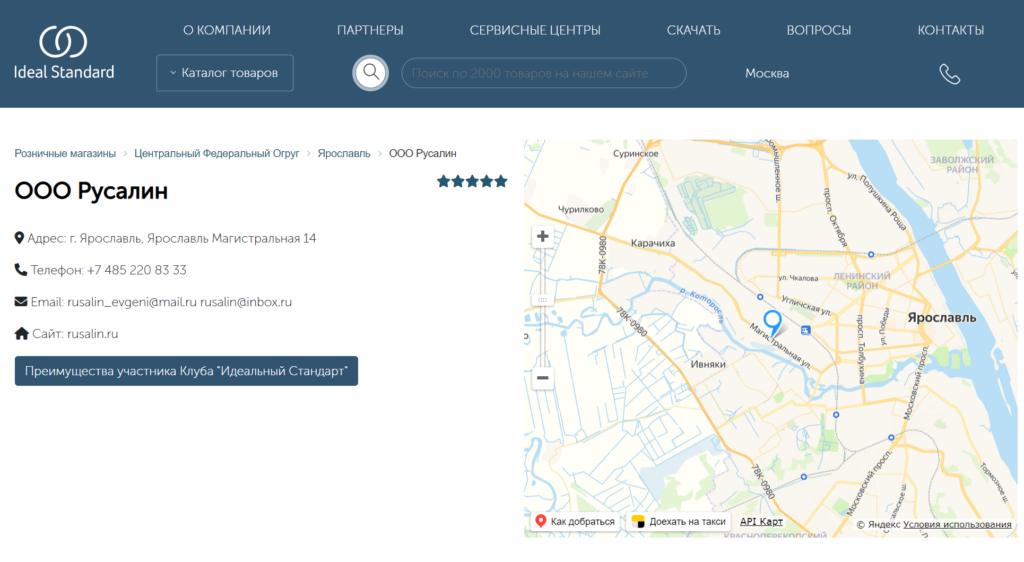The height and width of the screenshot is (562, 1024).
Task: Open the ВОПРОСЫ menu item
Action: [x=819, y=30]
